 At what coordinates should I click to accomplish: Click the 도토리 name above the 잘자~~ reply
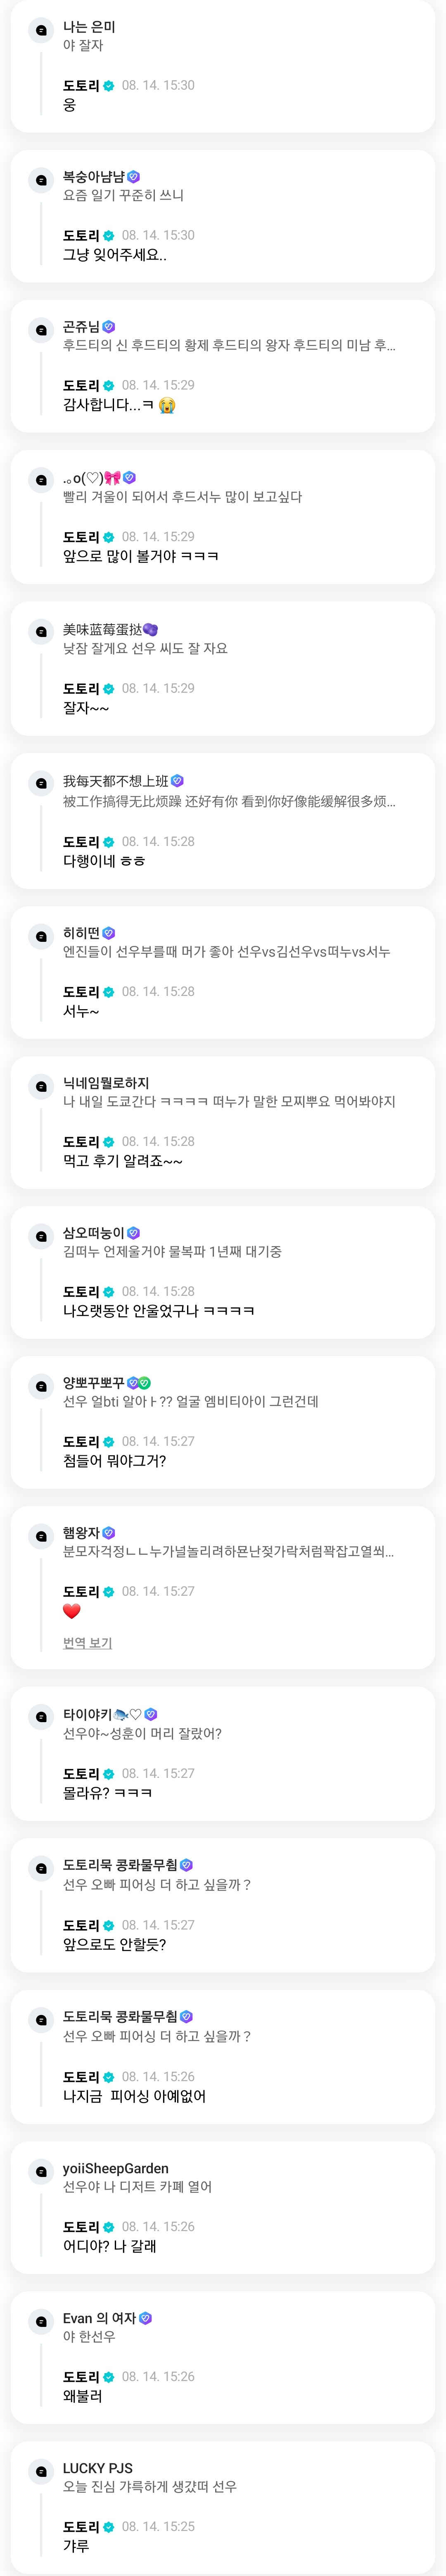(x=81, y=689)
